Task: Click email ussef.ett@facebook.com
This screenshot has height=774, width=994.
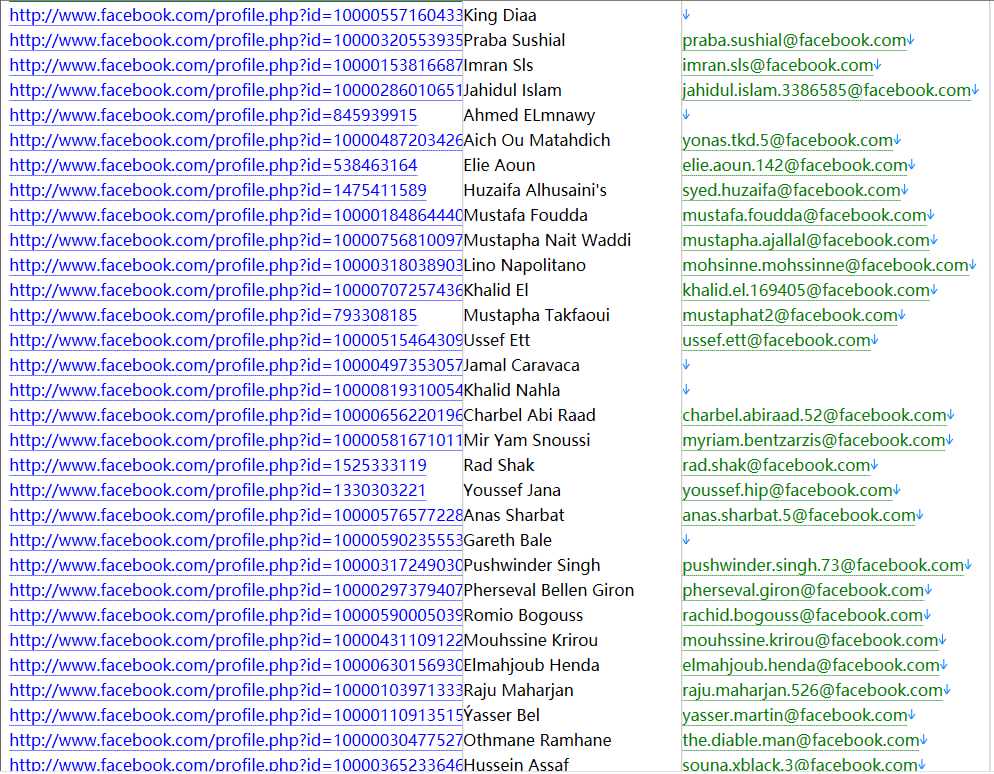Action: pyautogui.click(x=777, y=340)
